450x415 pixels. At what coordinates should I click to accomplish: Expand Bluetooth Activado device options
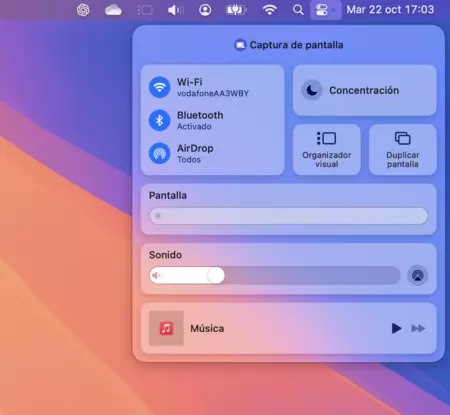tap(200, 120)
